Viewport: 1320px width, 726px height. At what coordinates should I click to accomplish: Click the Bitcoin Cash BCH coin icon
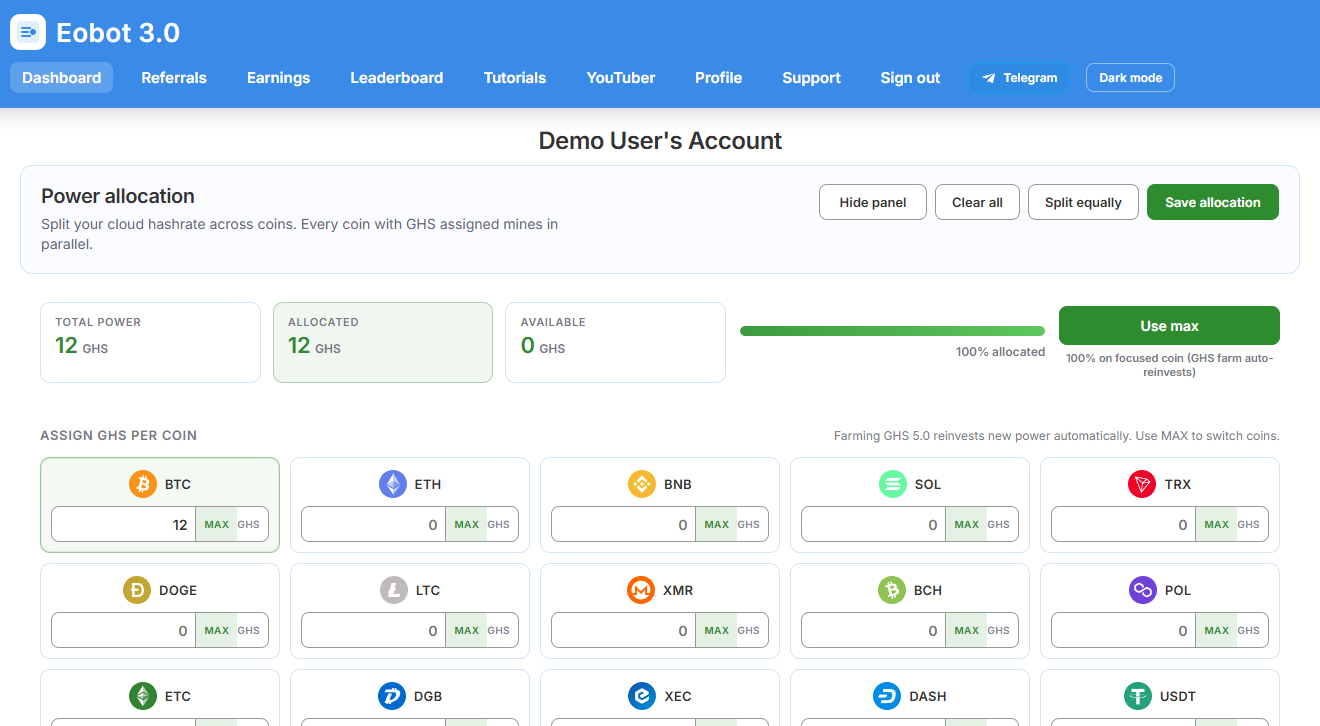point(892,590)
